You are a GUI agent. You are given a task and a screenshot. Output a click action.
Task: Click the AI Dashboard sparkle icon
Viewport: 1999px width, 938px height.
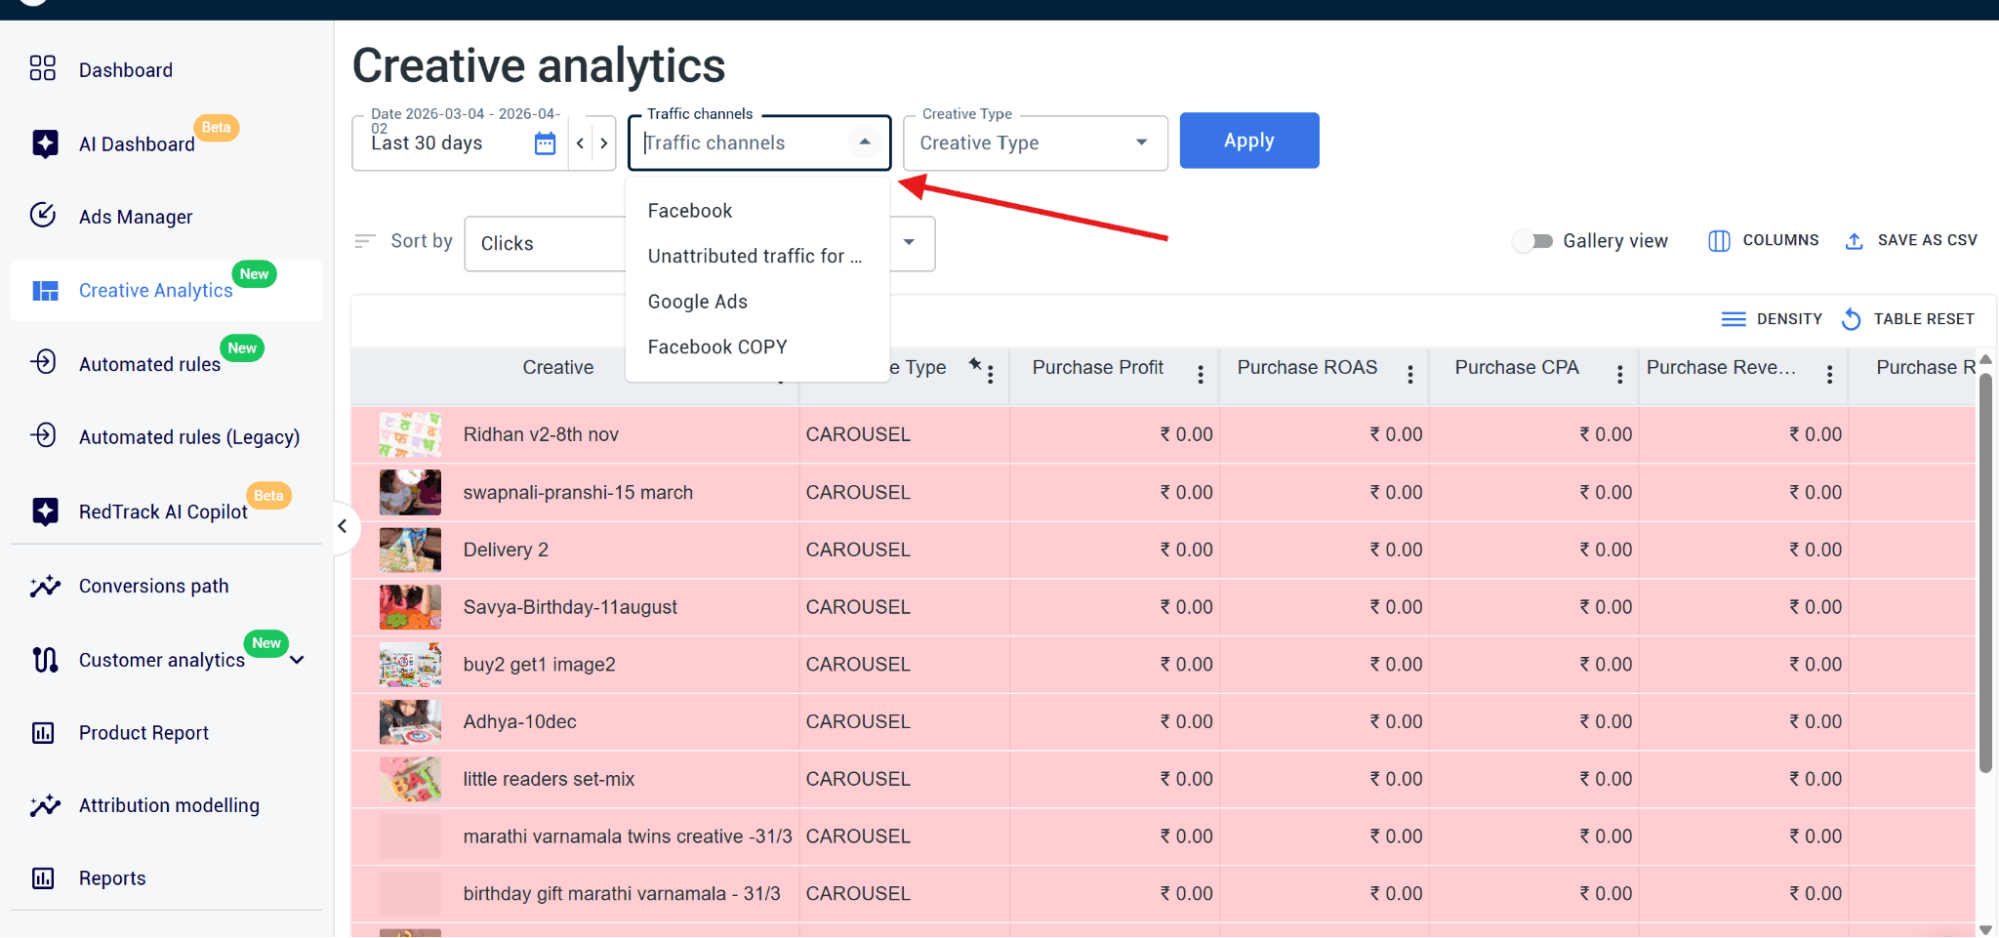click(45, 143)
